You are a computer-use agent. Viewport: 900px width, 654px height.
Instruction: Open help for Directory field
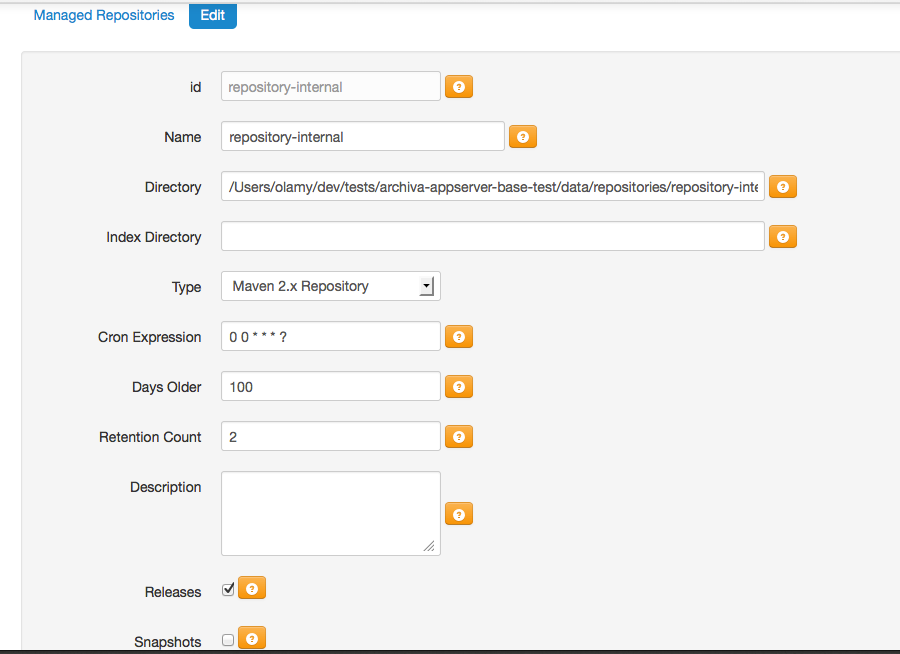pos(782,187)
